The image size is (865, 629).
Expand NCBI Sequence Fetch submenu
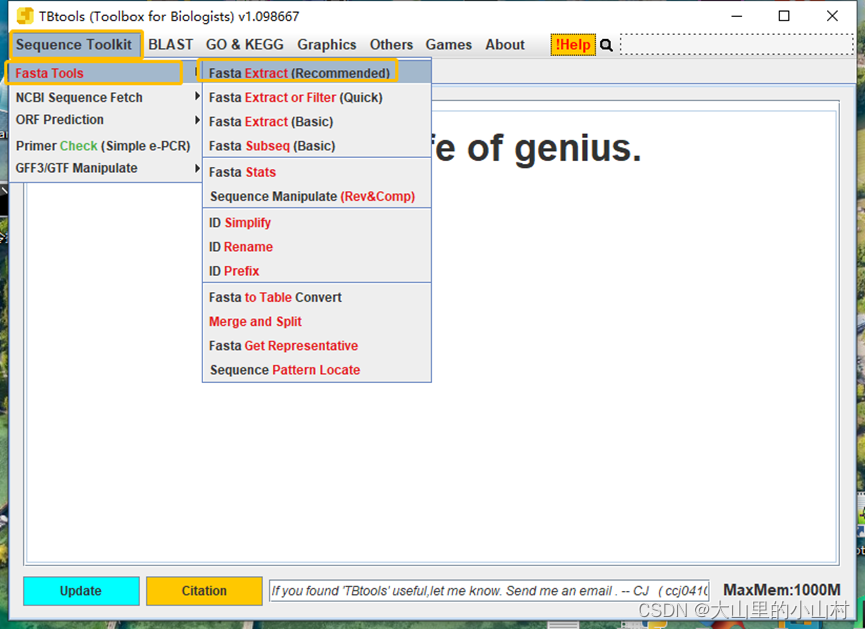pyautogui.click(x=106, y=97)
